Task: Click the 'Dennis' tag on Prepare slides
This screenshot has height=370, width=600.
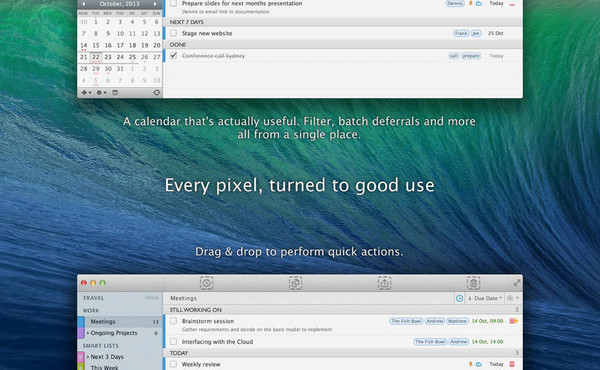Action: point(455,3)
